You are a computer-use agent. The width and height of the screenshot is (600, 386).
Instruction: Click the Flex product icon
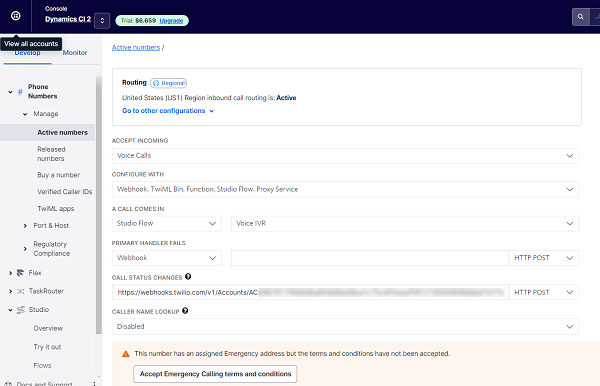click(21, 273)
